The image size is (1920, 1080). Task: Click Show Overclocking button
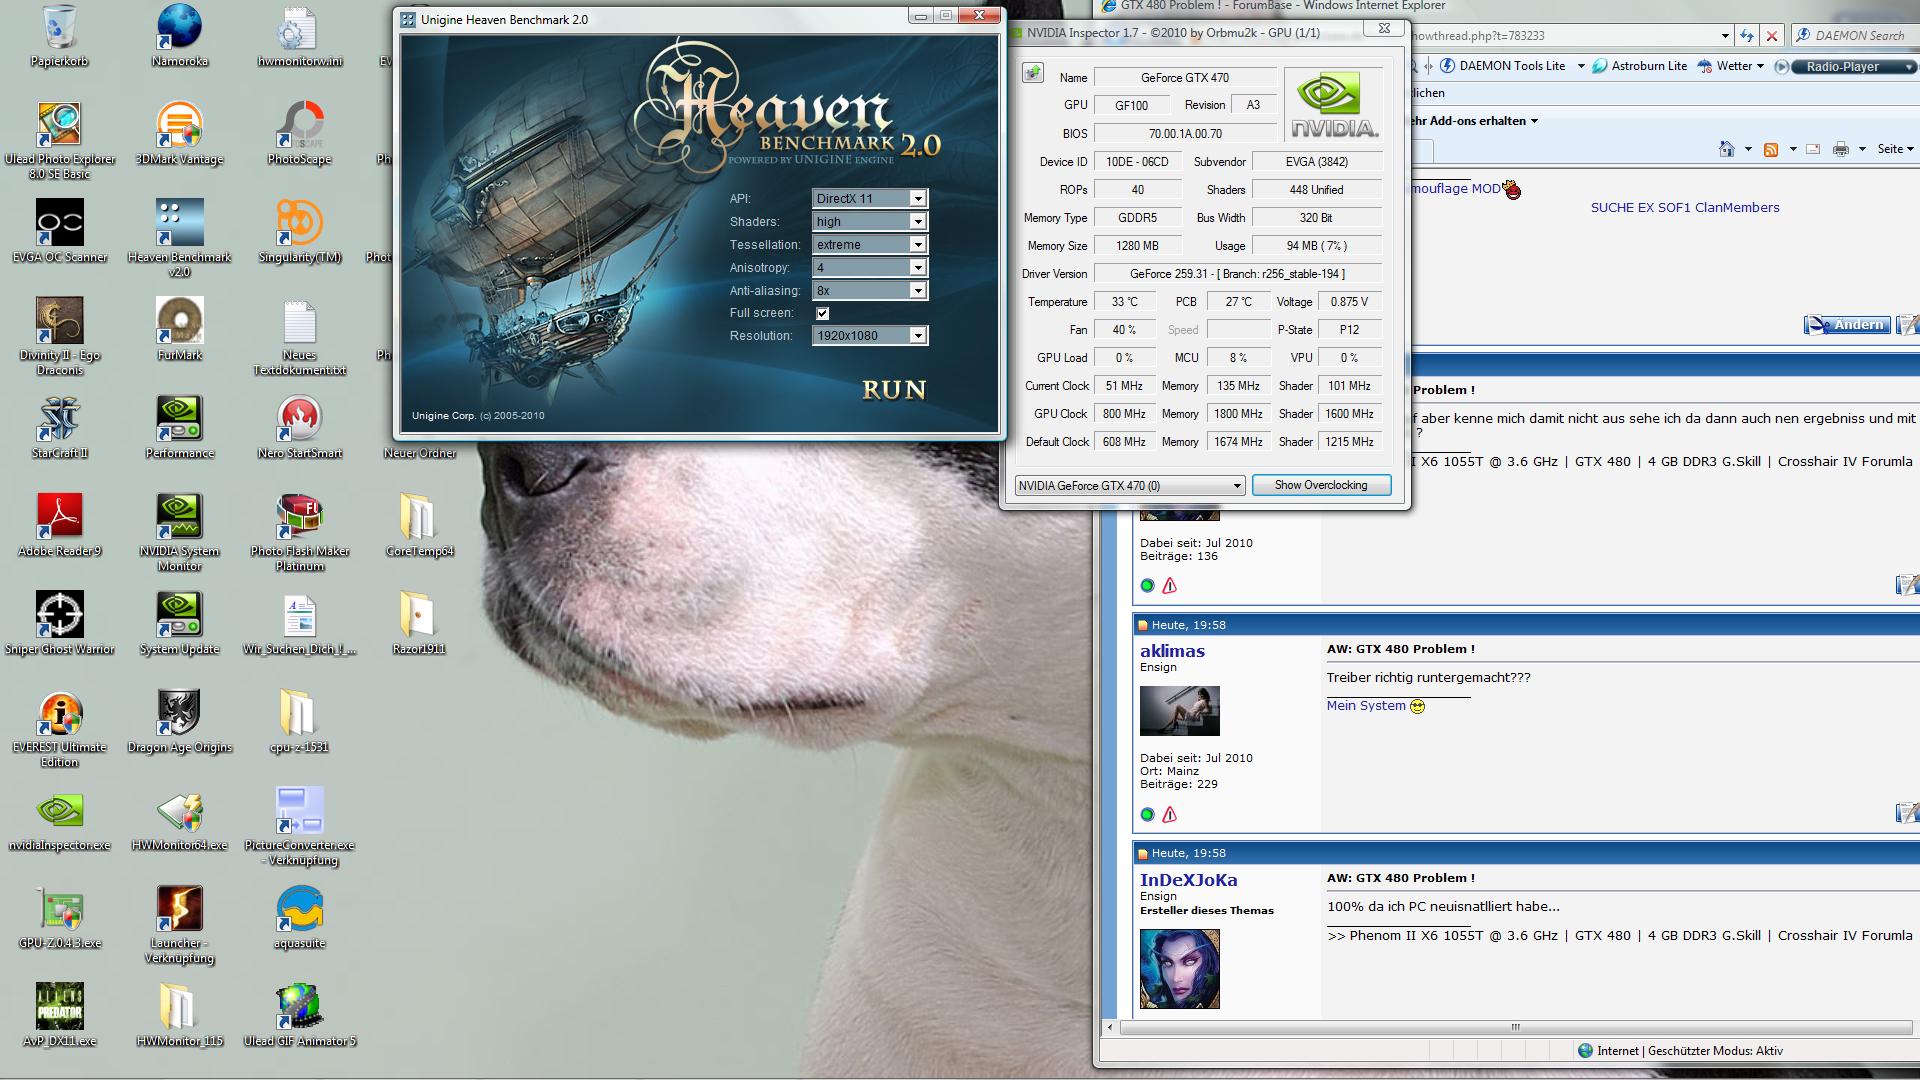1321,485
